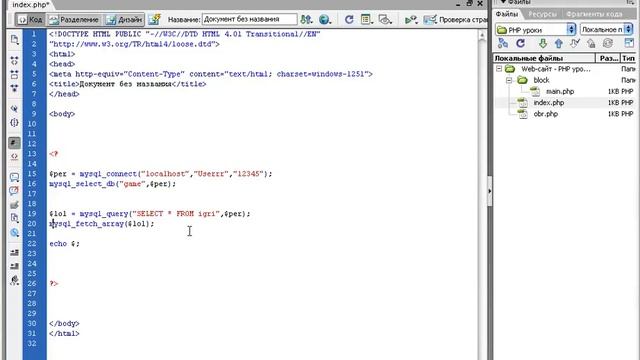Collapse the block folder

pos(509,80)
